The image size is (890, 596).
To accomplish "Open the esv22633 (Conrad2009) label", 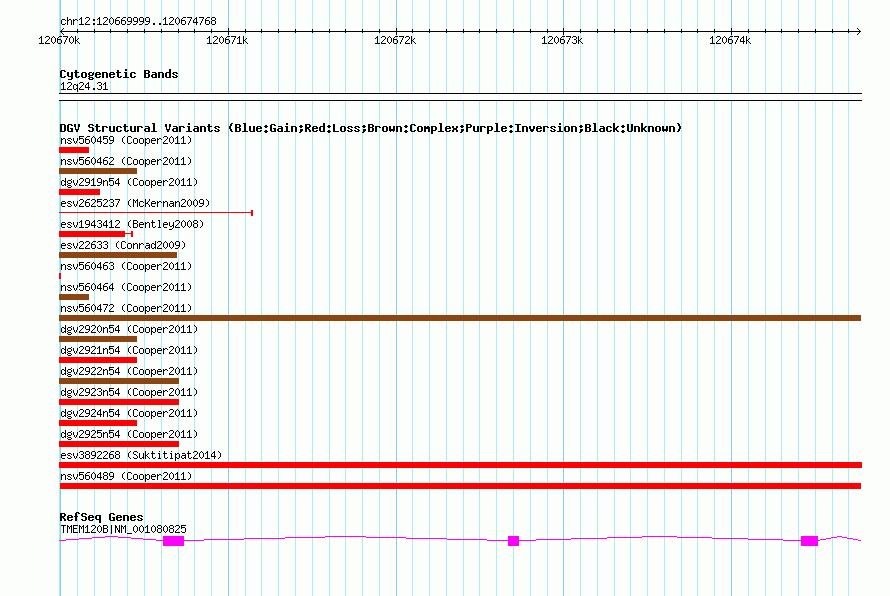I will (123, 245).
